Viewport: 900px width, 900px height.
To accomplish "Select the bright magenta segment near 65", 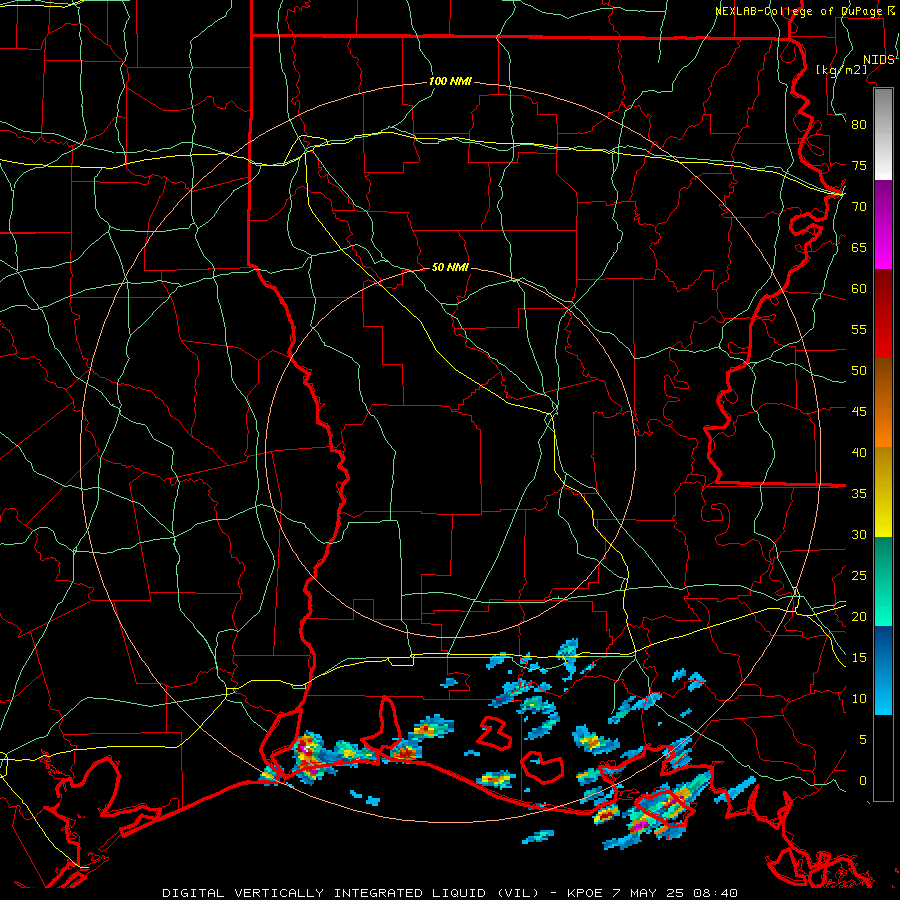I will click(883, 248).
